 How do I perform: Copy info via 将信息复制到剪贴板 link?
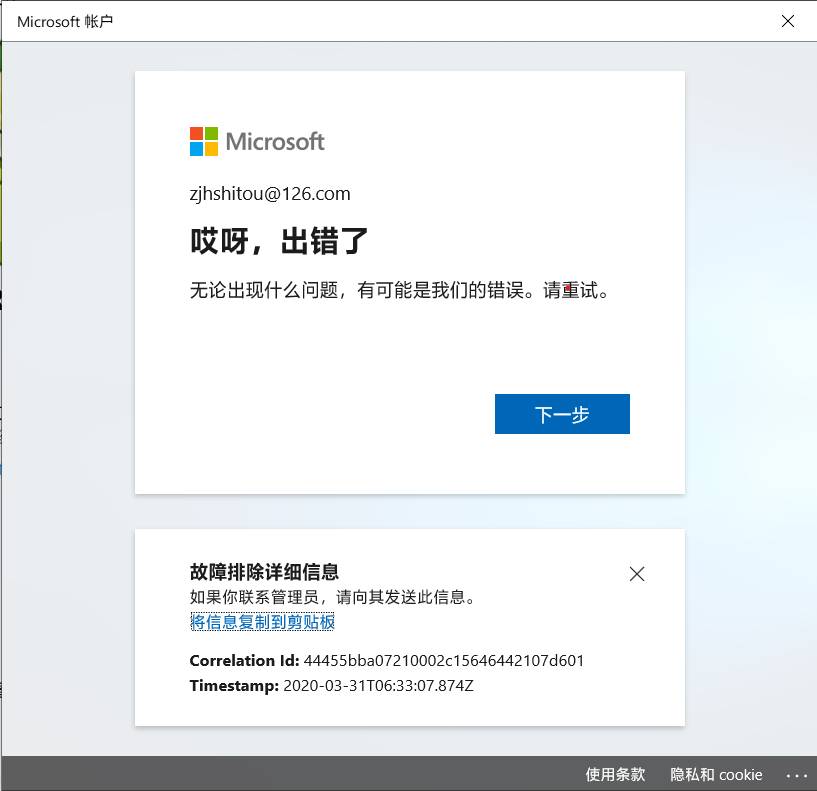263,622
